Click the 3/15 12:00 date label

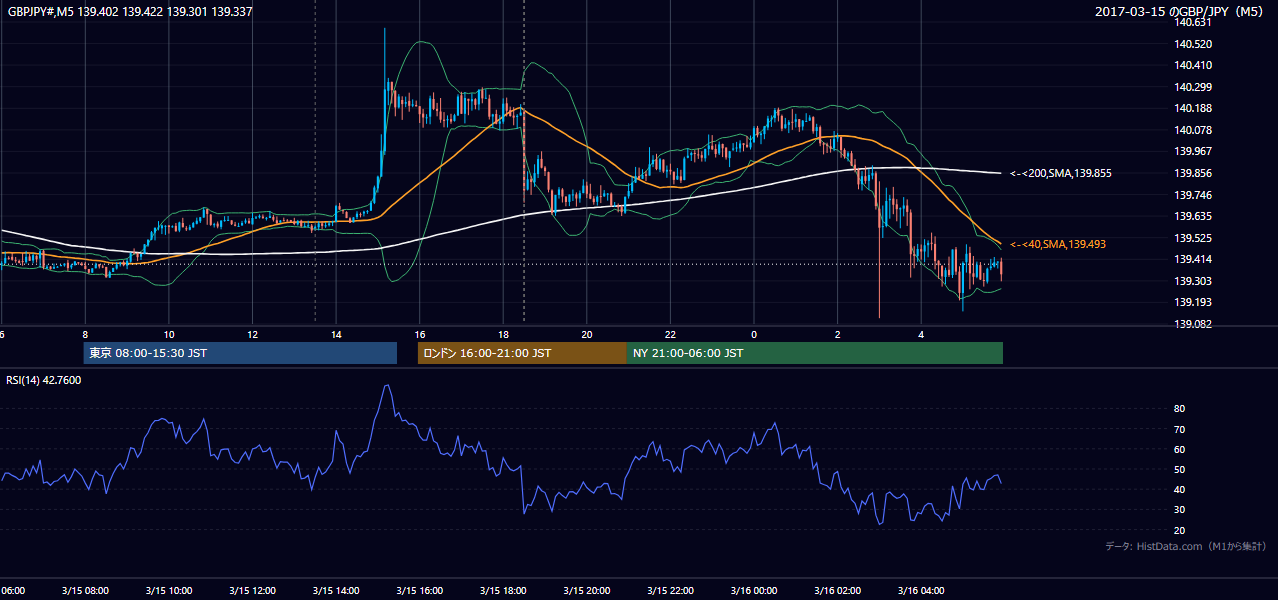[x=252, y=591]
